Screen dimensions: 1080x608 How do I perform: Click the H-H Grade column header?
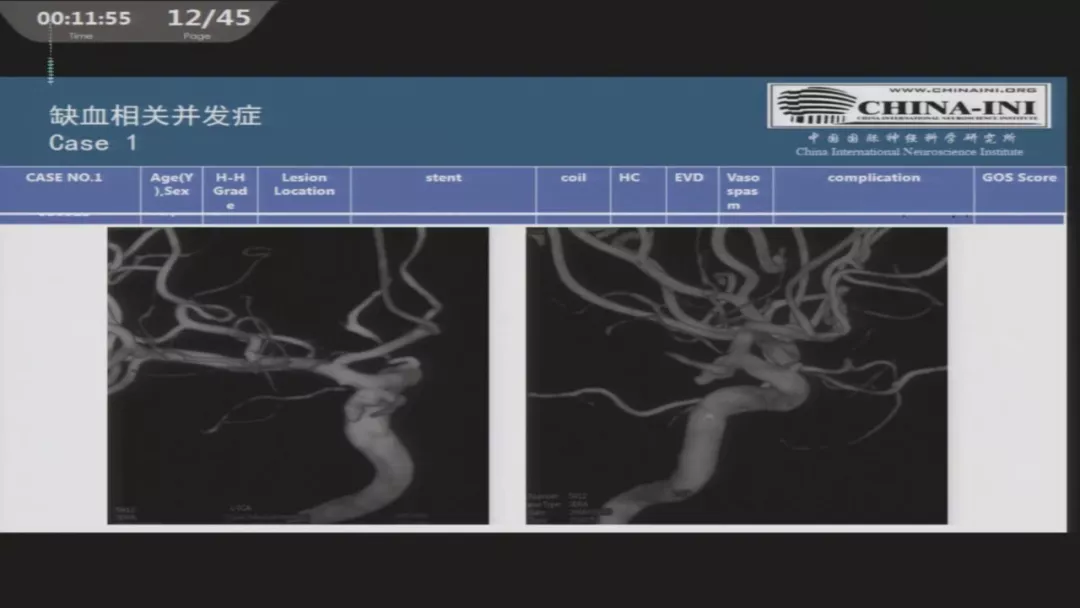click(x=230, y=190)
